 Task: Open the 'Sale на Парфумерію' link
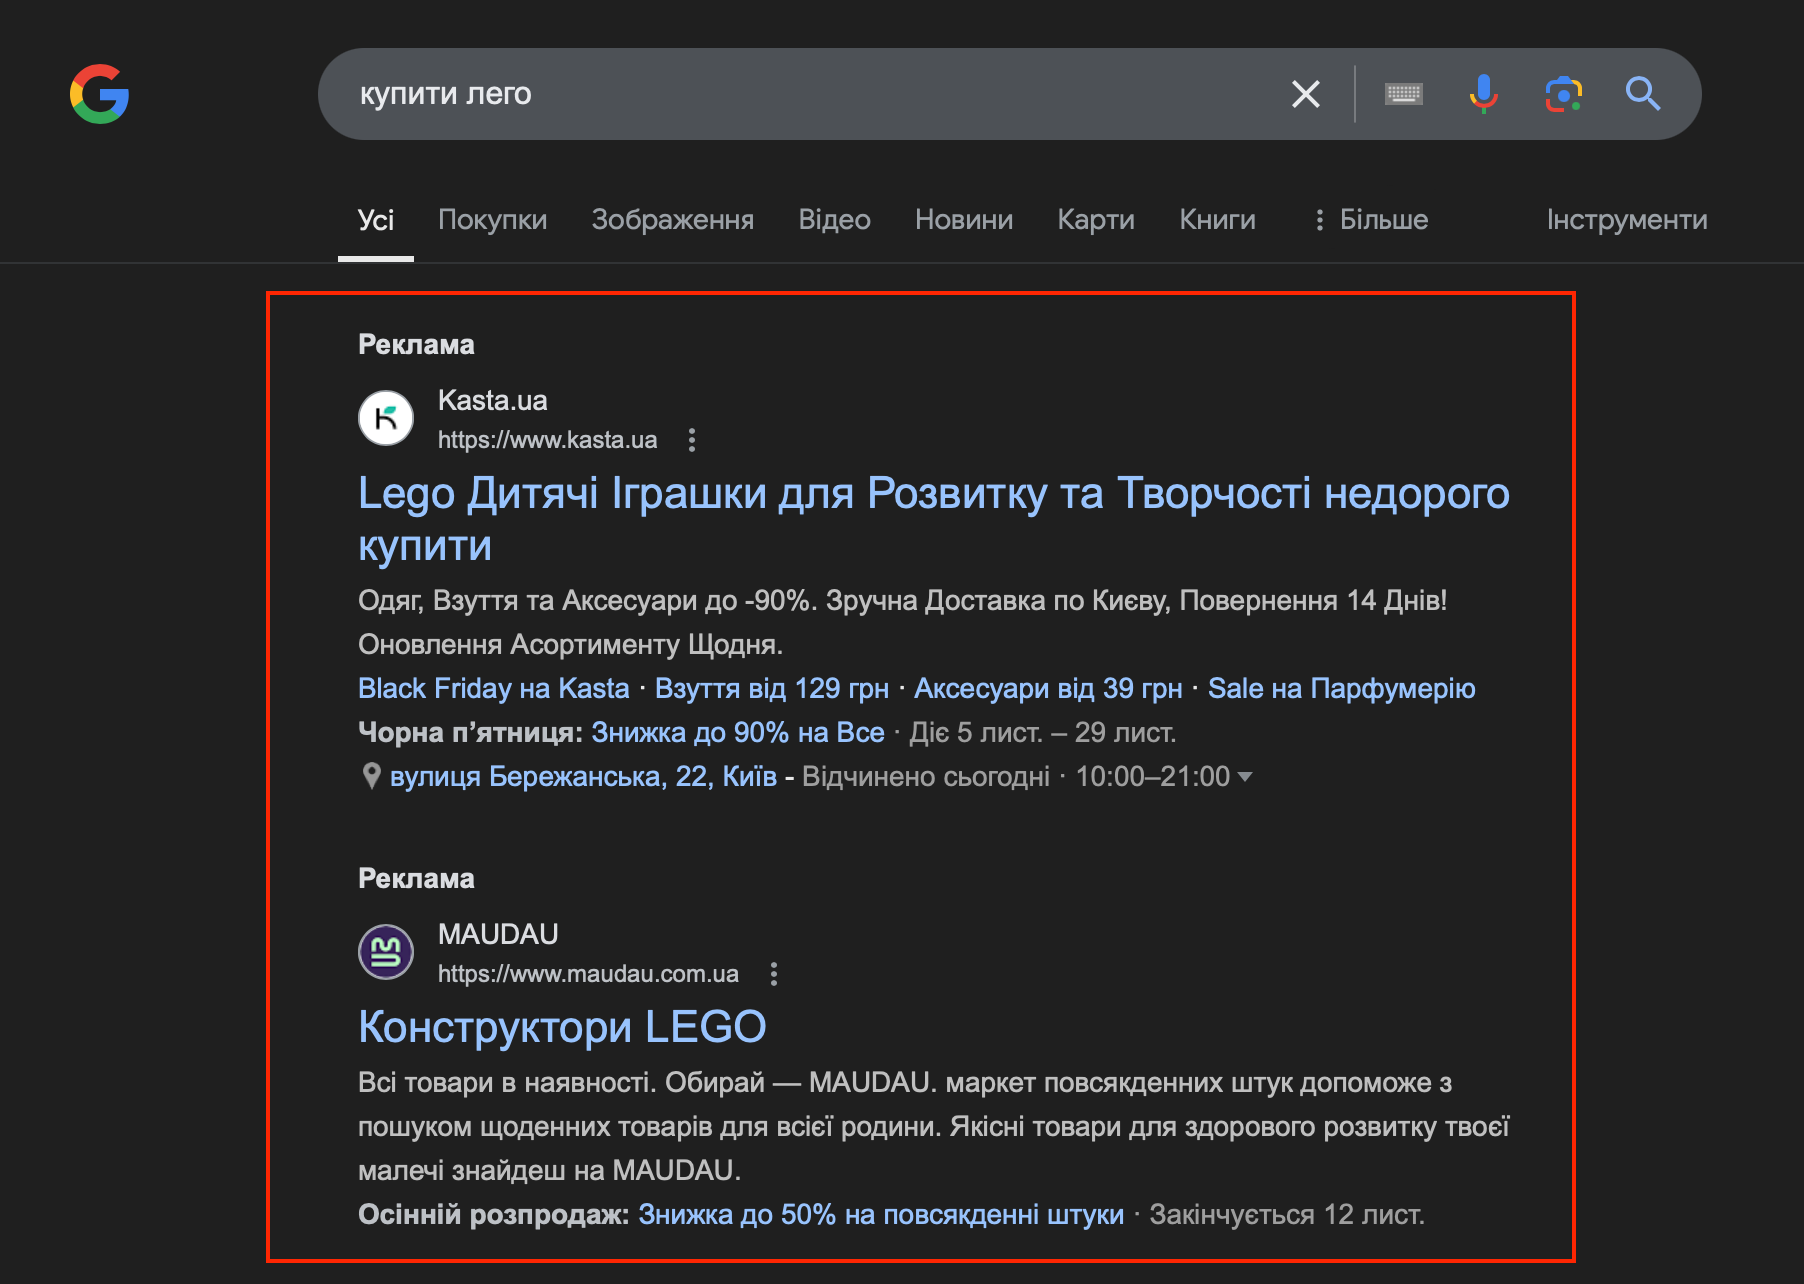click(1342, 688)
